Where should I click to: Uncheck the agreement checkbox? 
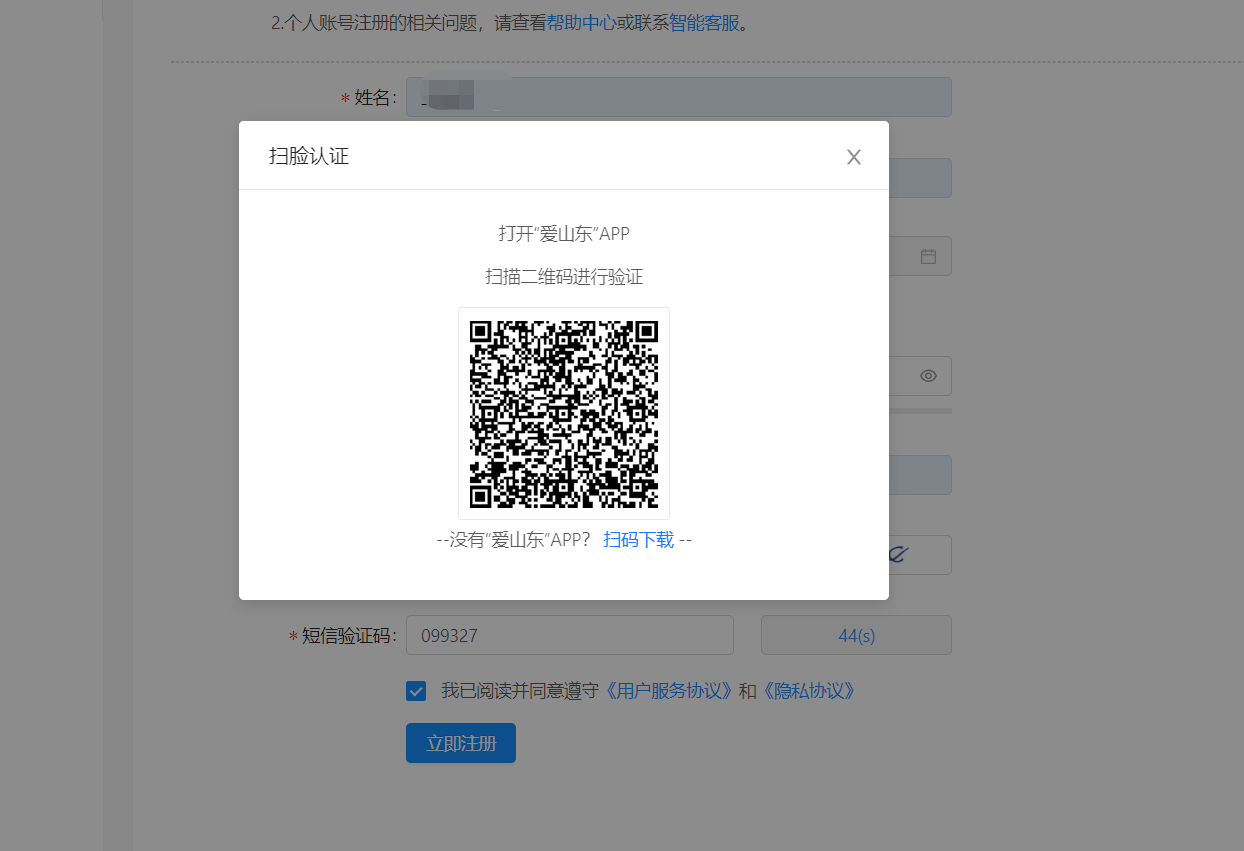[416, 691]
